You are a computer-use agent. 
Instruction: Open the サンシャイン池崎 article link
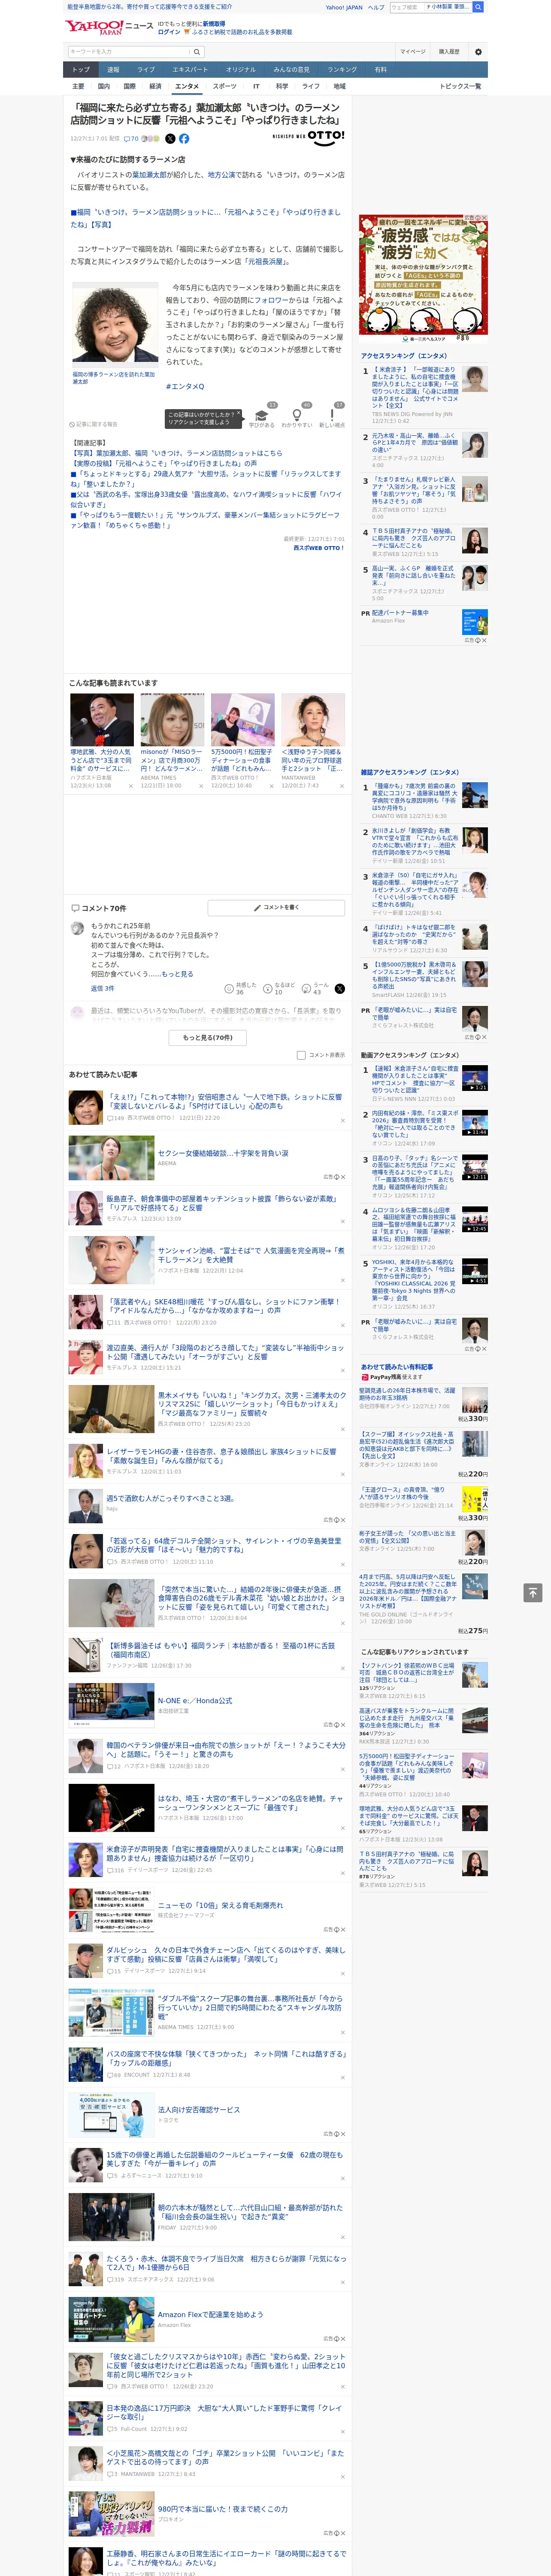(250, 1254)
